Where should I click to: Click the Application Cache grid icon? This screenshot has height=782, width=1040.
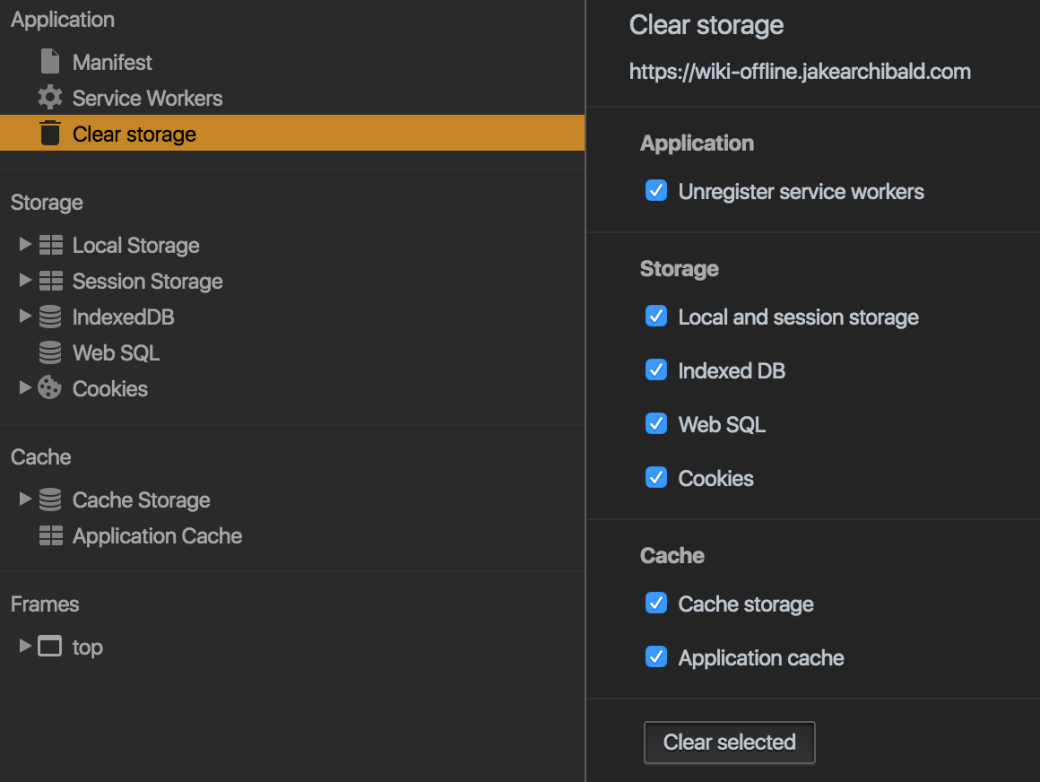[51, 535]
